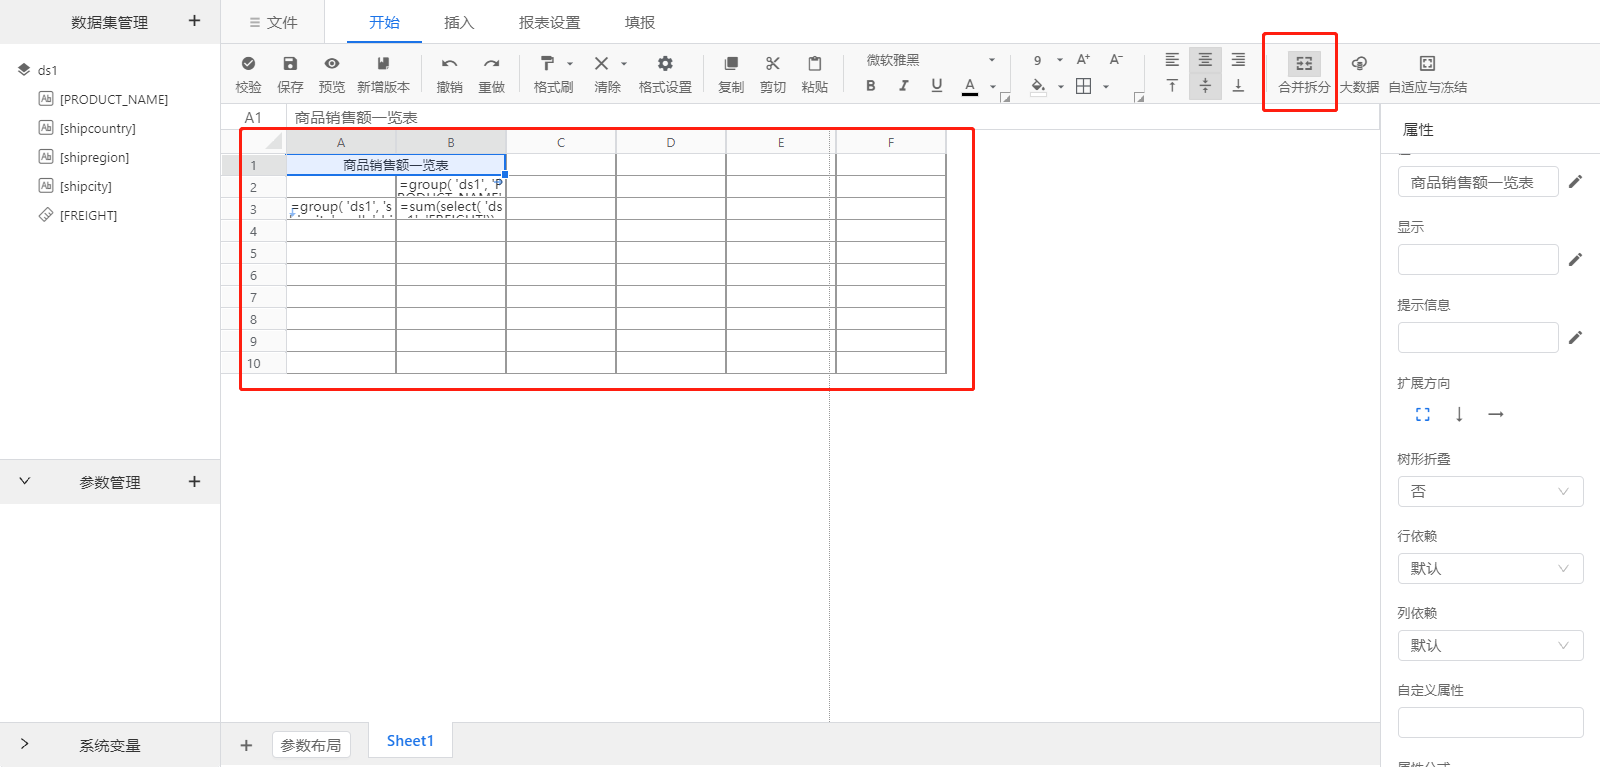Screen dimensions: 1600x767
Task: Click the 自适应与冻结 icon
Action: pyautogui.click(x=1427, y=64)
